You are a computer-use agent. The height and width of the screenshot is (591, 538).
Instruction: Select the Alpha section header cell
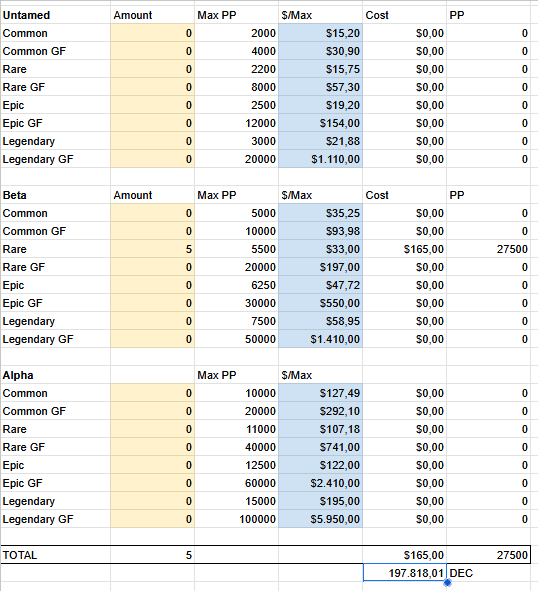pyautogui.click(x=55, y=375)
